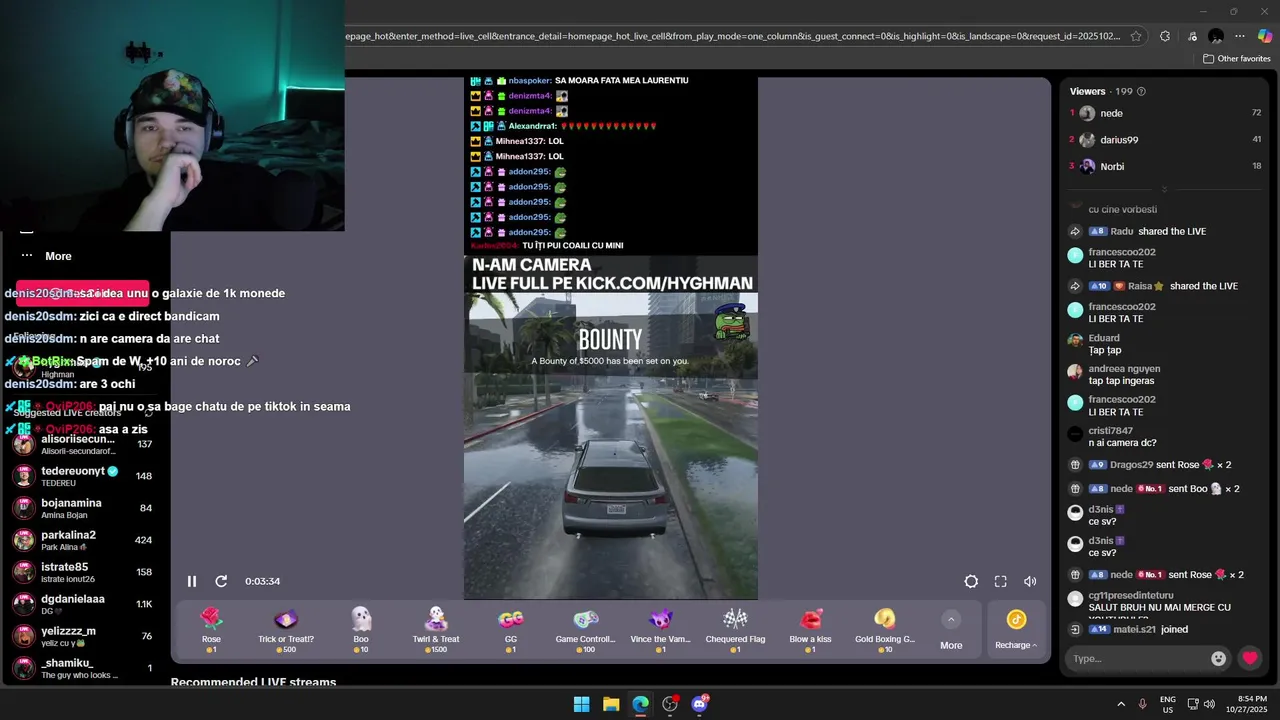Viewport: 1280px width, 720px height.
Task: Send the Twirl & Treat gift
Action: [x=436, y=630]
